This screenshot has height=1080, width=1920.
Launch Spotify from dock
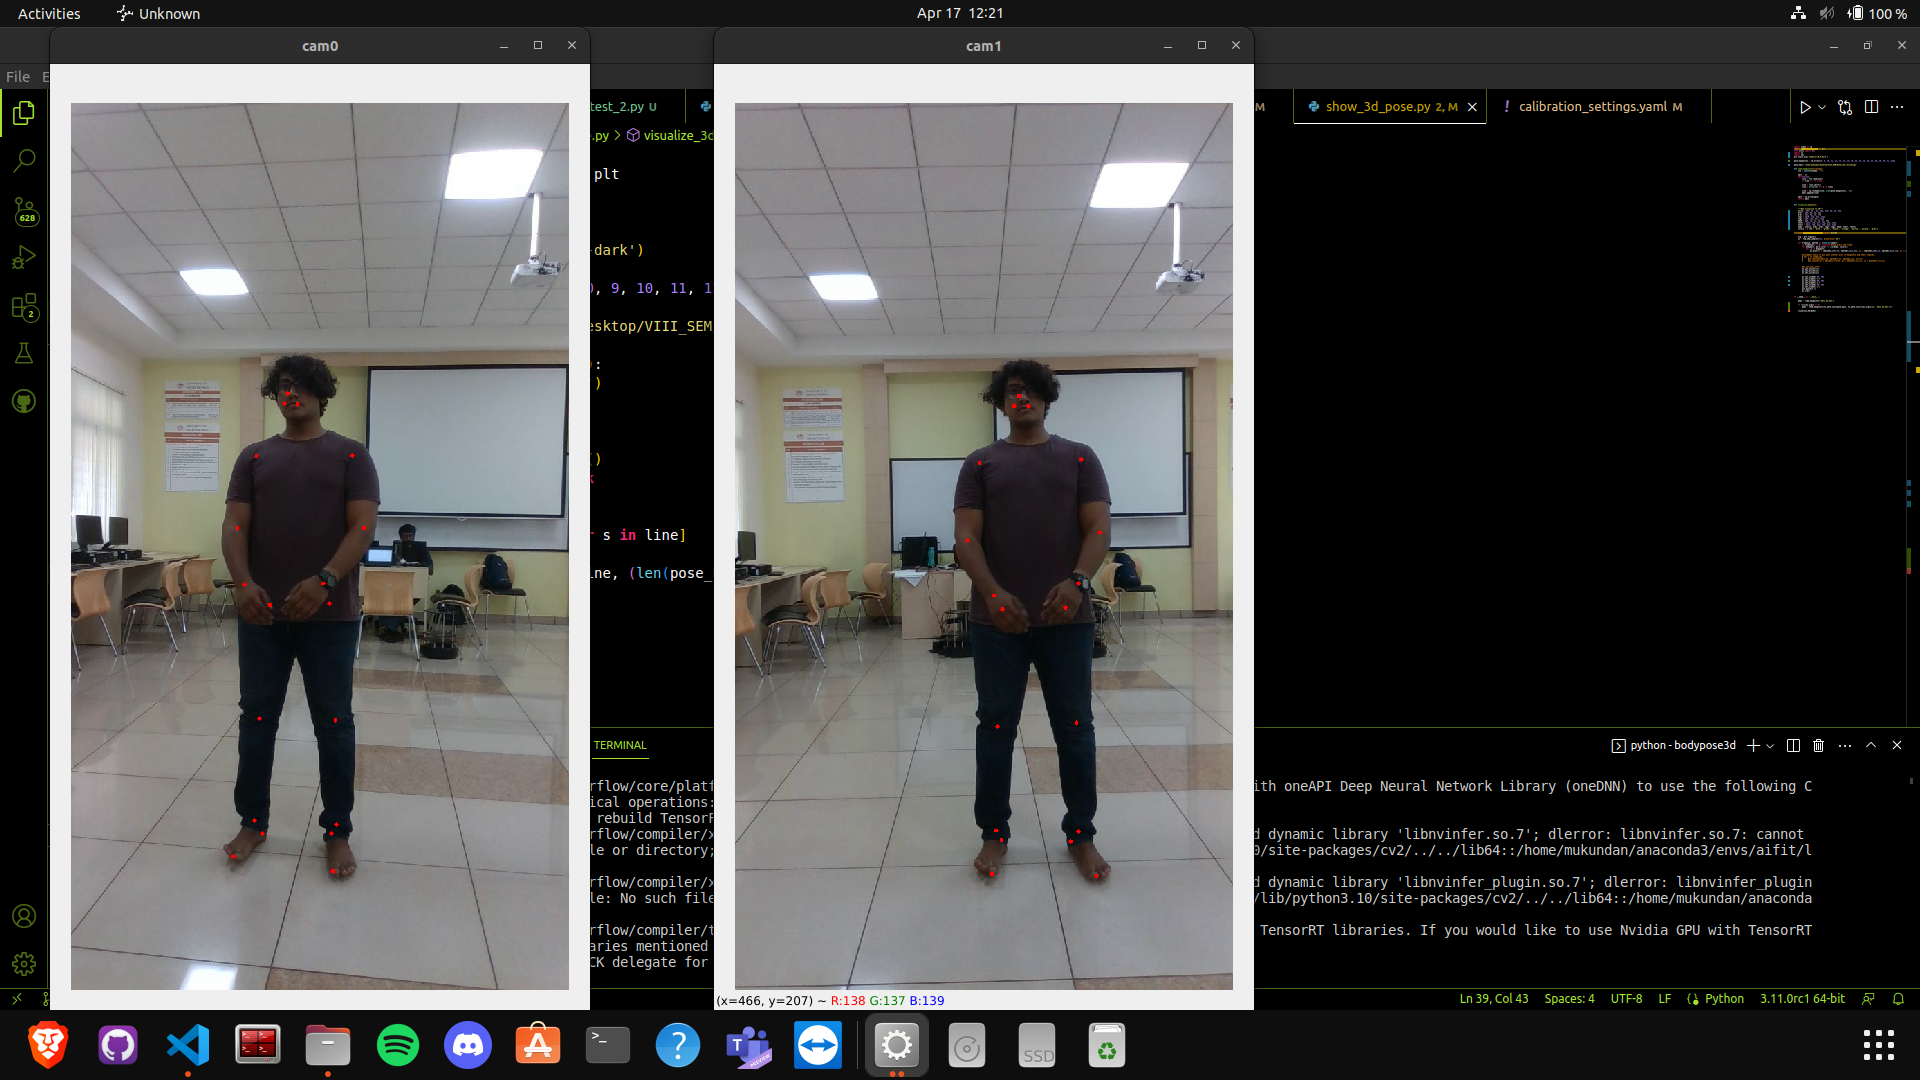pyautogui.click(x=398, y=1046)
